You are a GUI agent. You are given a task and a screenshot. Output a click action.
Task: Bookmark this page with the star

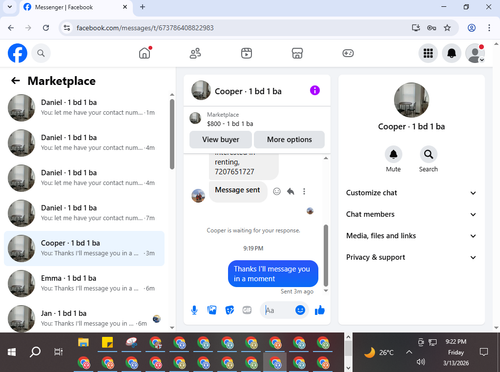pyautogui.click(x=447, y=28)
